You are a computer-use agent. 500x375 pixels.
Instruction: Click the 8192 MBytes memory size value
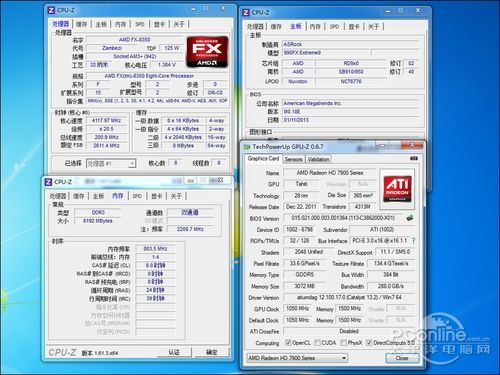(x=98, y=221)
